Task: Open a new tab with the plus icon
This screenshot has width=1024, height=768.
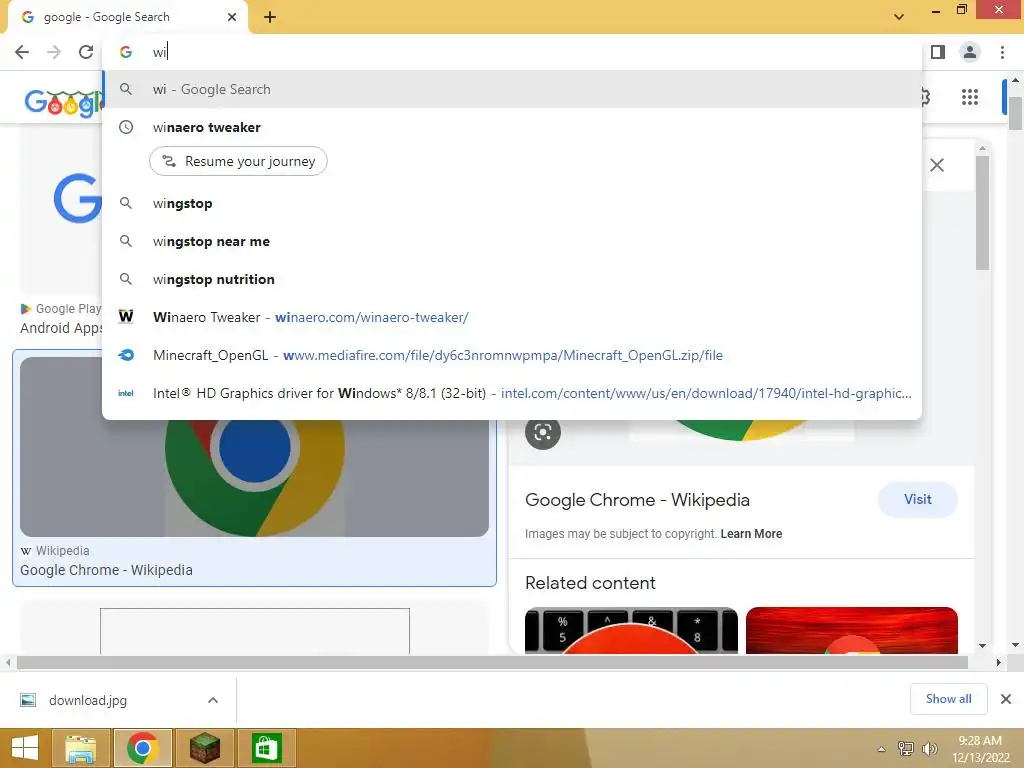Action: [270, 18]
